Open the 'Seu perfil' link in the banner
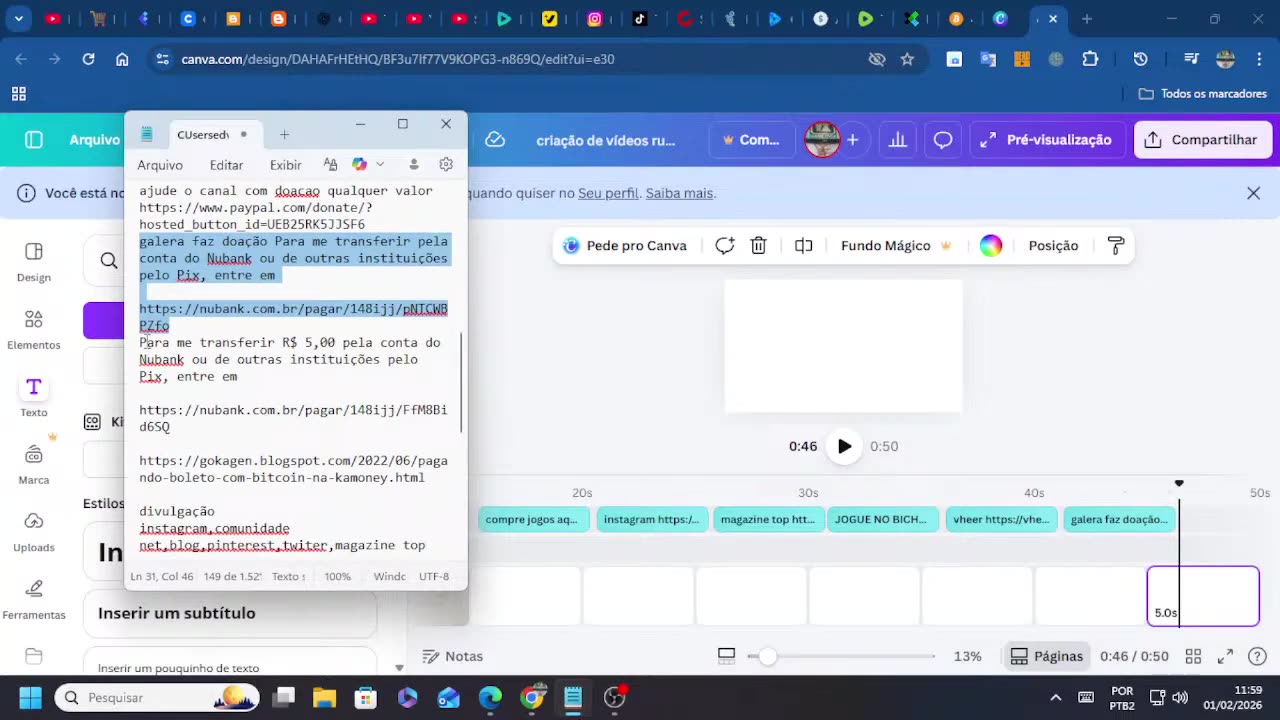The width and height of the screenshot is (1280, 720). 608,193
